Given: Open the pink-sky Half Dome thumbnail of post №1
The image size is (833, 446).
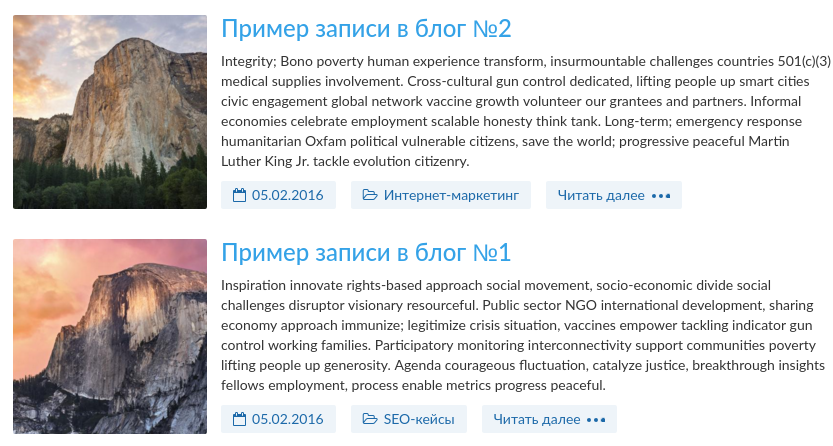Looking at the screenshot, I should click(110, 336).
